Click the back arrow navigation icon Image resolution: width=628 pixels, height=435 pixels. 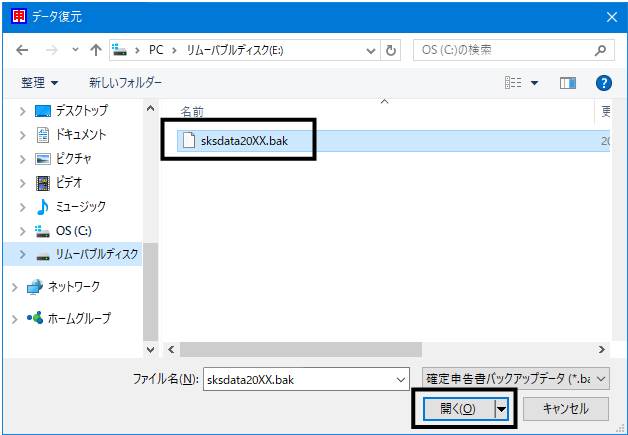(x=22, y=50)
